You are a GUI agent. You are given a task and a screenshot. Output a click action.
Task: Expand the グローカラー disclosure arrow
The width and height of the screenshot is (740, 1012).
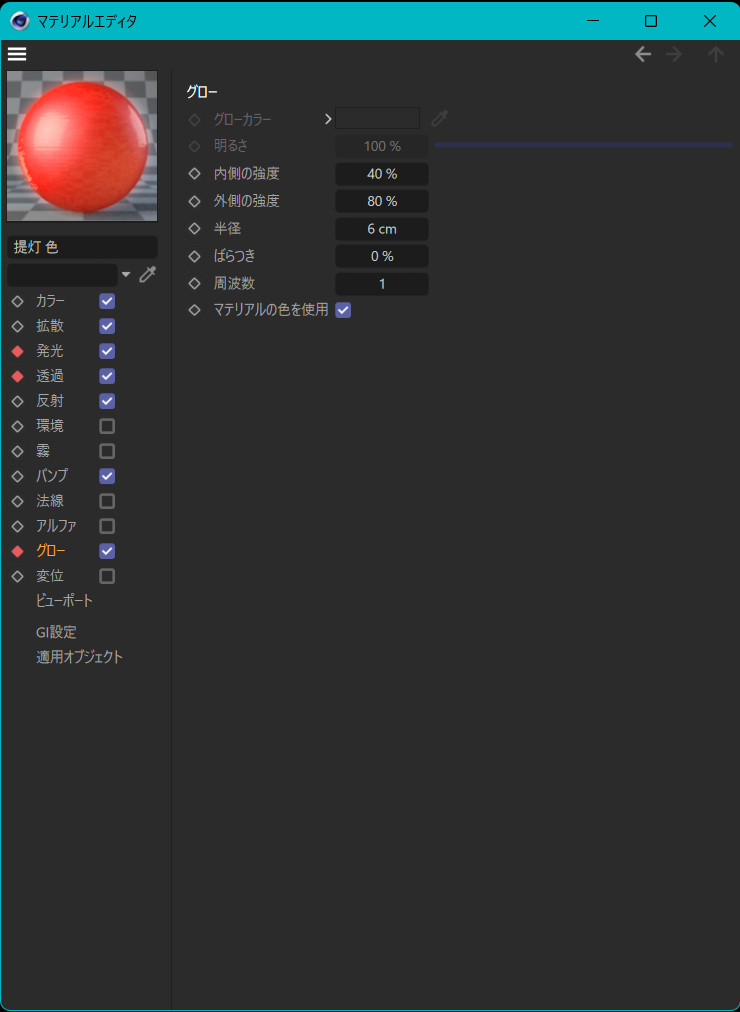point(328,119)
